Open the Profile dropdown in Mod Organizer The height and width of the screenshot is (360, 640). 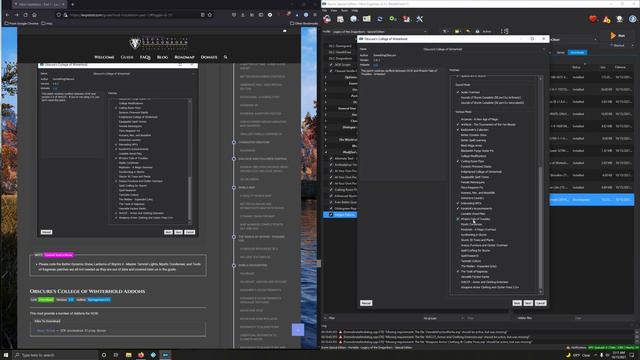pos(380,31)
